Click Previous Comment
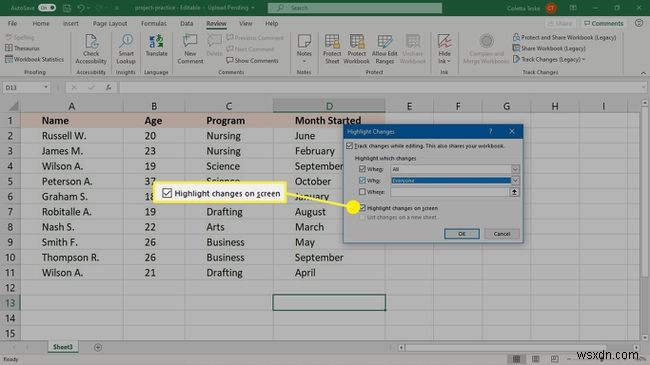Image resolution: width=650 pixels, height=365 pixels. [255, 38]
